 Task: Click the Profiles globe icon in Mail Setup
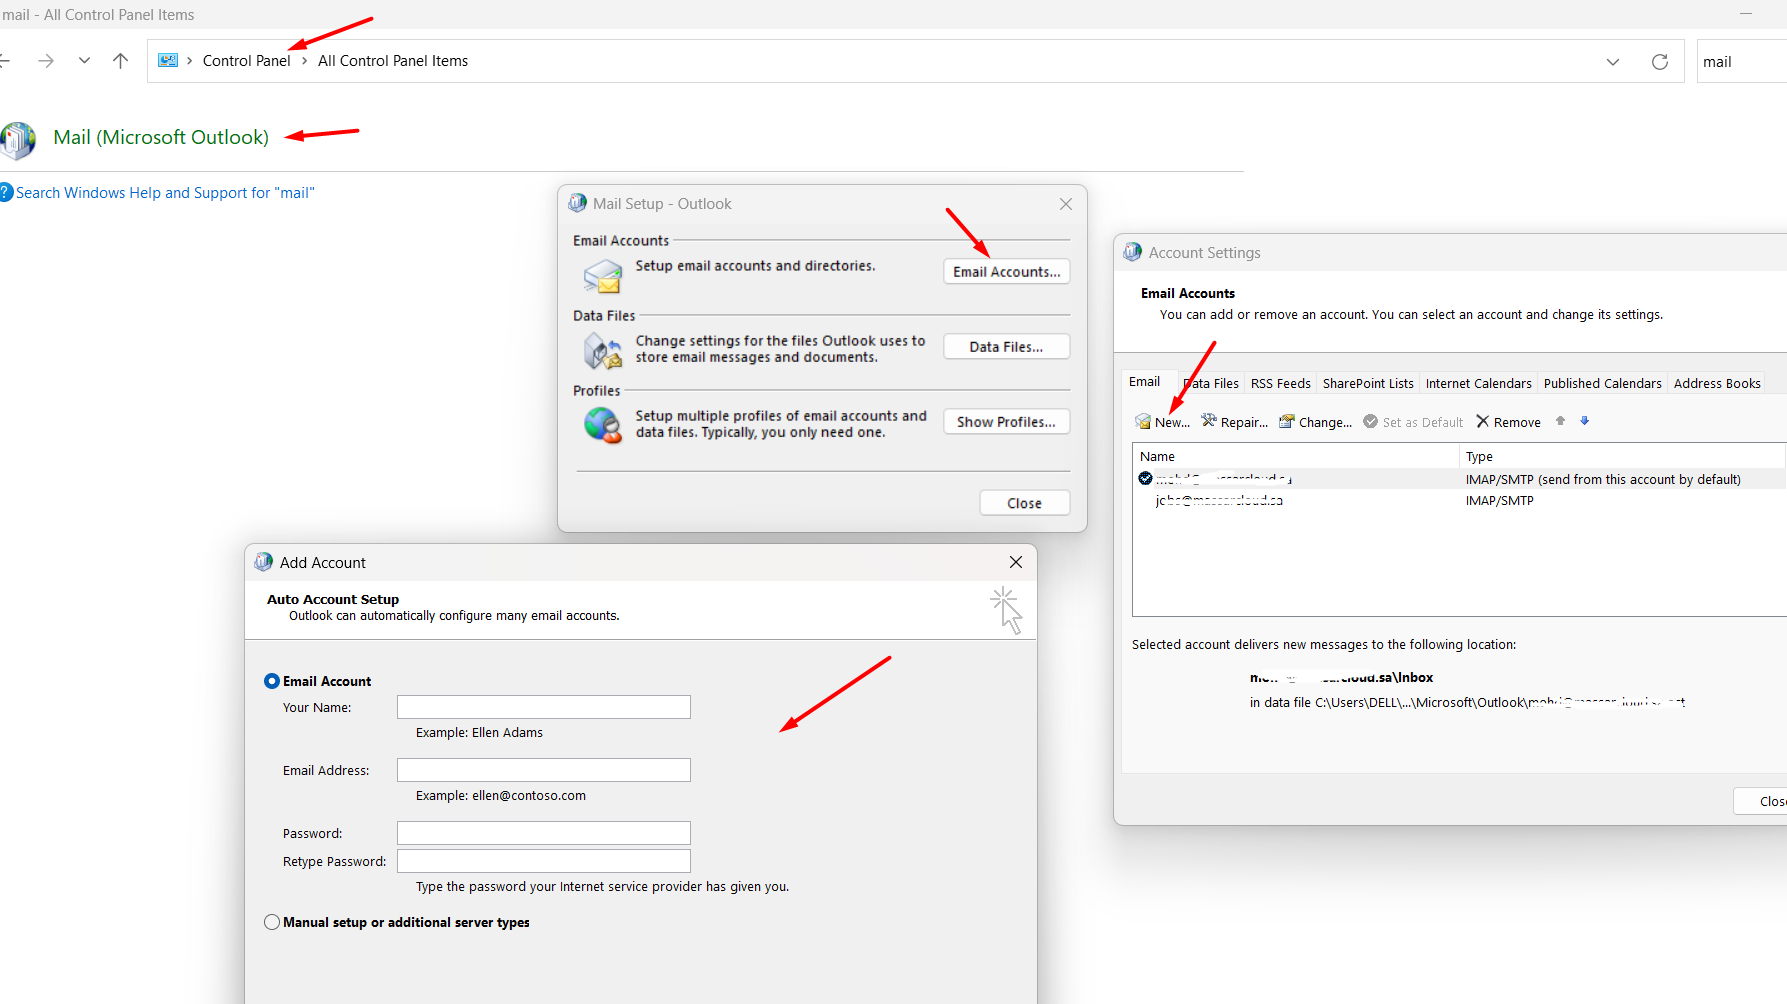[x=603, y=425]
